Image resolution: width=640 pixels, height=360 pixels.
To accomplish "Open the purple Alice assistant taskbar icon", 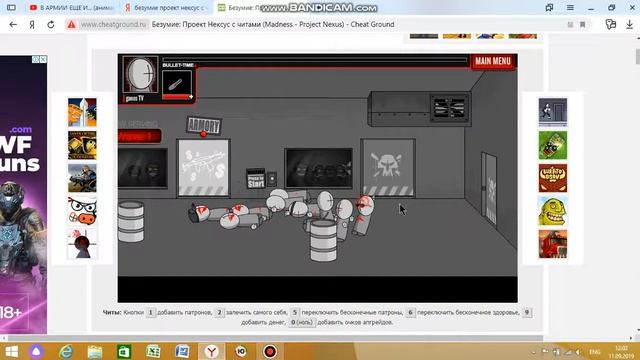I will click(x=36, y=351).
